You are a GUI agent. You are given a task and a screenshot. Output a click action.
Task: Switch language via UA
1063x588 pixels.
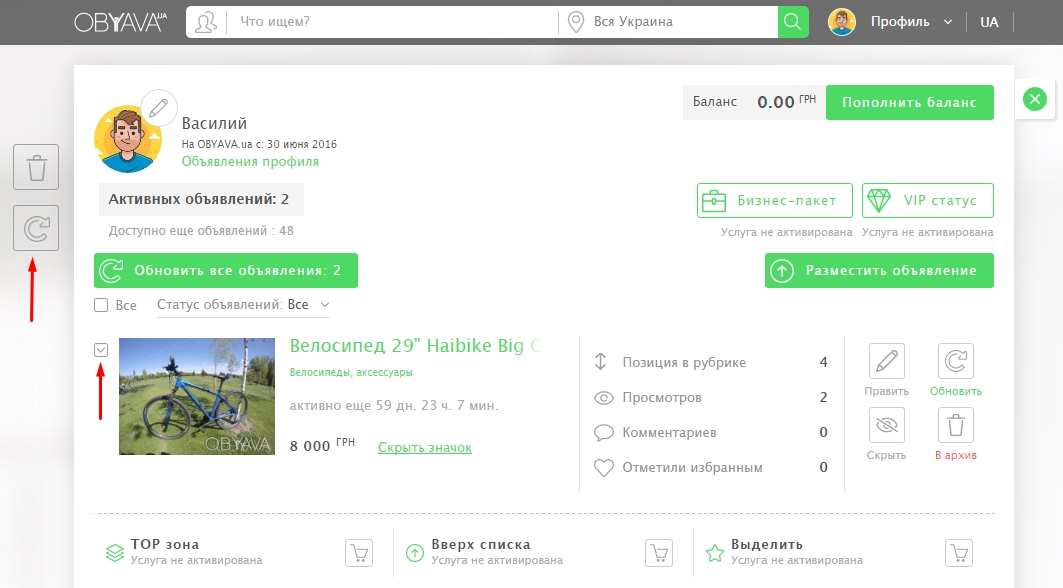pyautogui.click(x=989, y=22)
